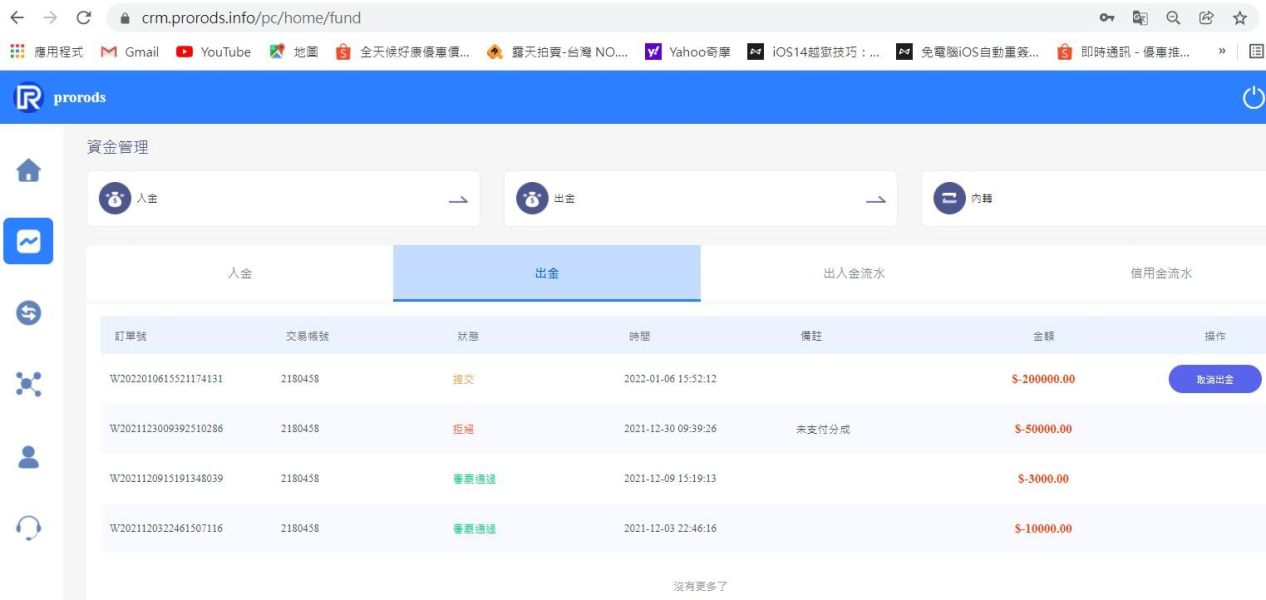This screenshot has width=1266, height=600.
Task: Open the user profile sidebar icon
Action: (29, 456)
